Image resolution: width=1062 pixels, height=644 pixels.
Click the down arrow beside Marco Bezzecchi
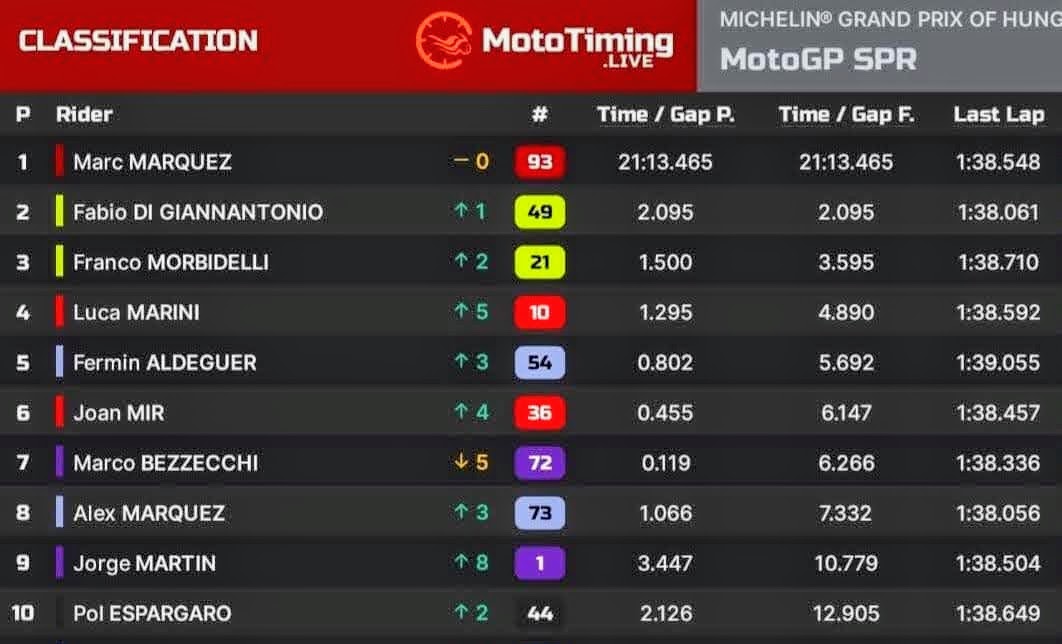click(461, 463)
